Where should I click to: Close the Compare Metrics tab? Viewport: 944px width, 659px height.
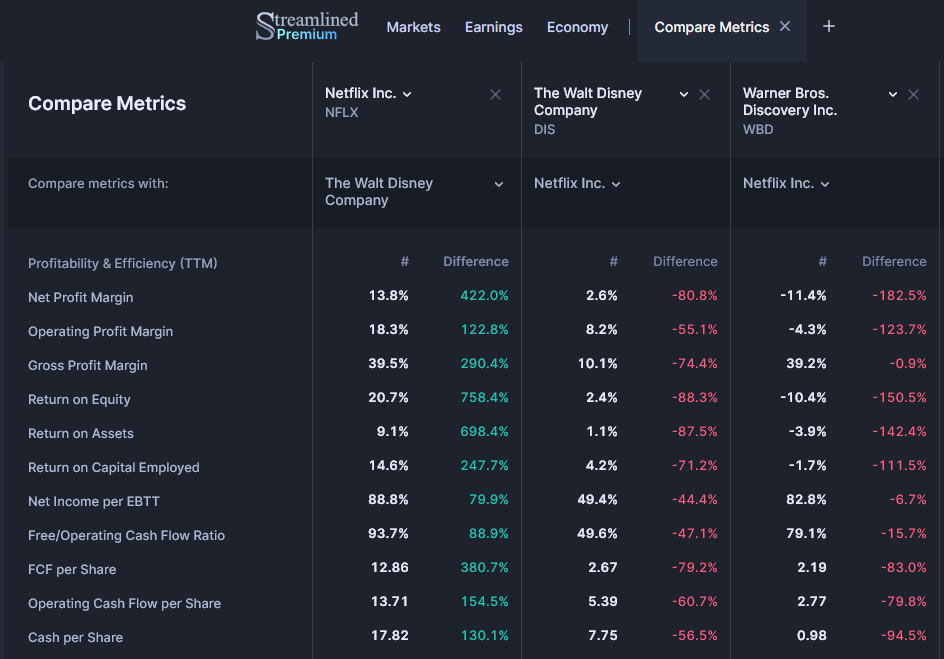(x=785, y=26)
